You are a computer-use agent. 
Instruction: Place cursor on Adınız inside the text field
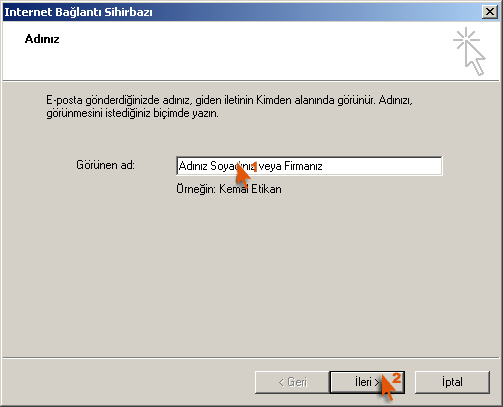point(193,166)
